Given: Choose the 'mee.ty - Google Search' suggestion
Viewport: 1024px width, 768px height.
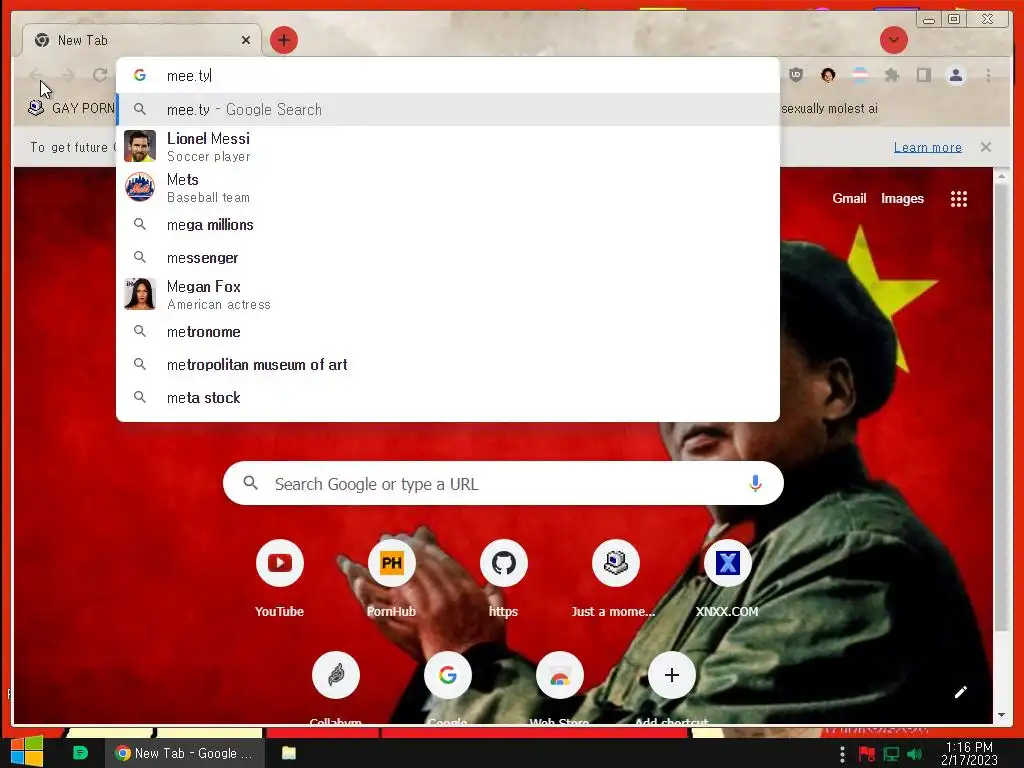Looking at the screenshot, I should click(448, 109).
